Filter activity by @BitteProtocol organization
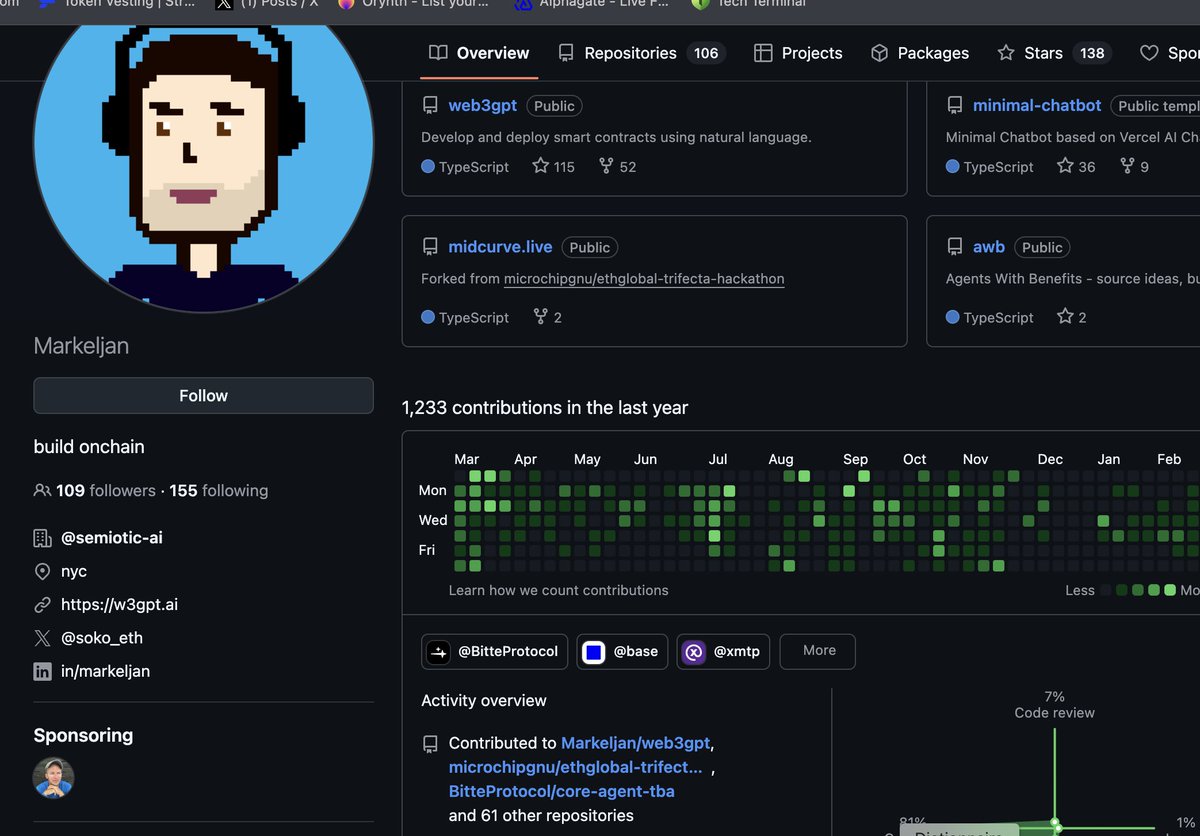This screenshot has width=1200, height=836. click(x=495, y=651)
